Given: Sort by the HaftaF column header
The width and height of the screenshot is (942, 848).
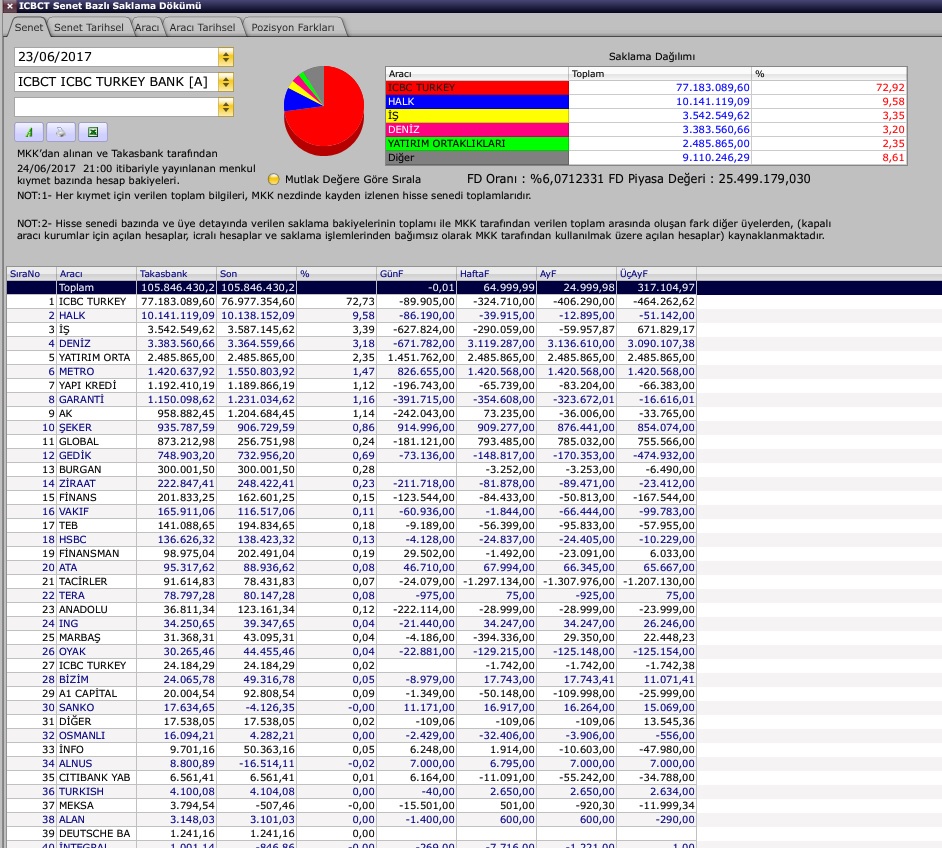Looking at the screenshot, I should (x=496, y=274).
